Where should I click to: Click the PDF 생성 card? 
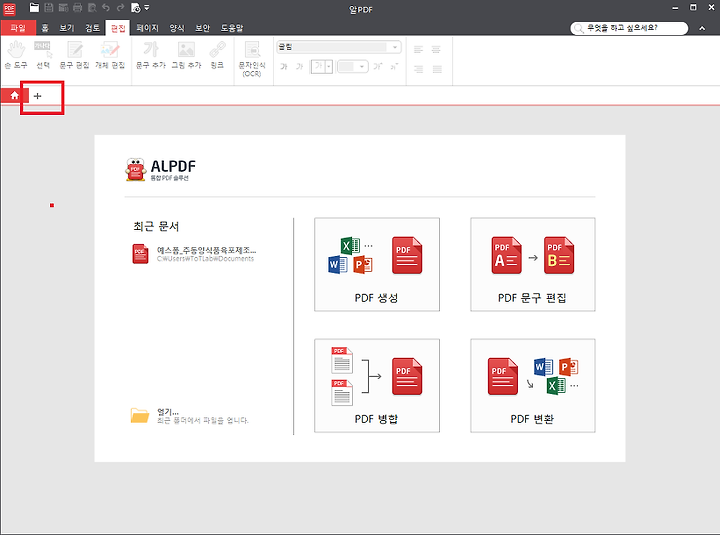[x=377, y=265]
